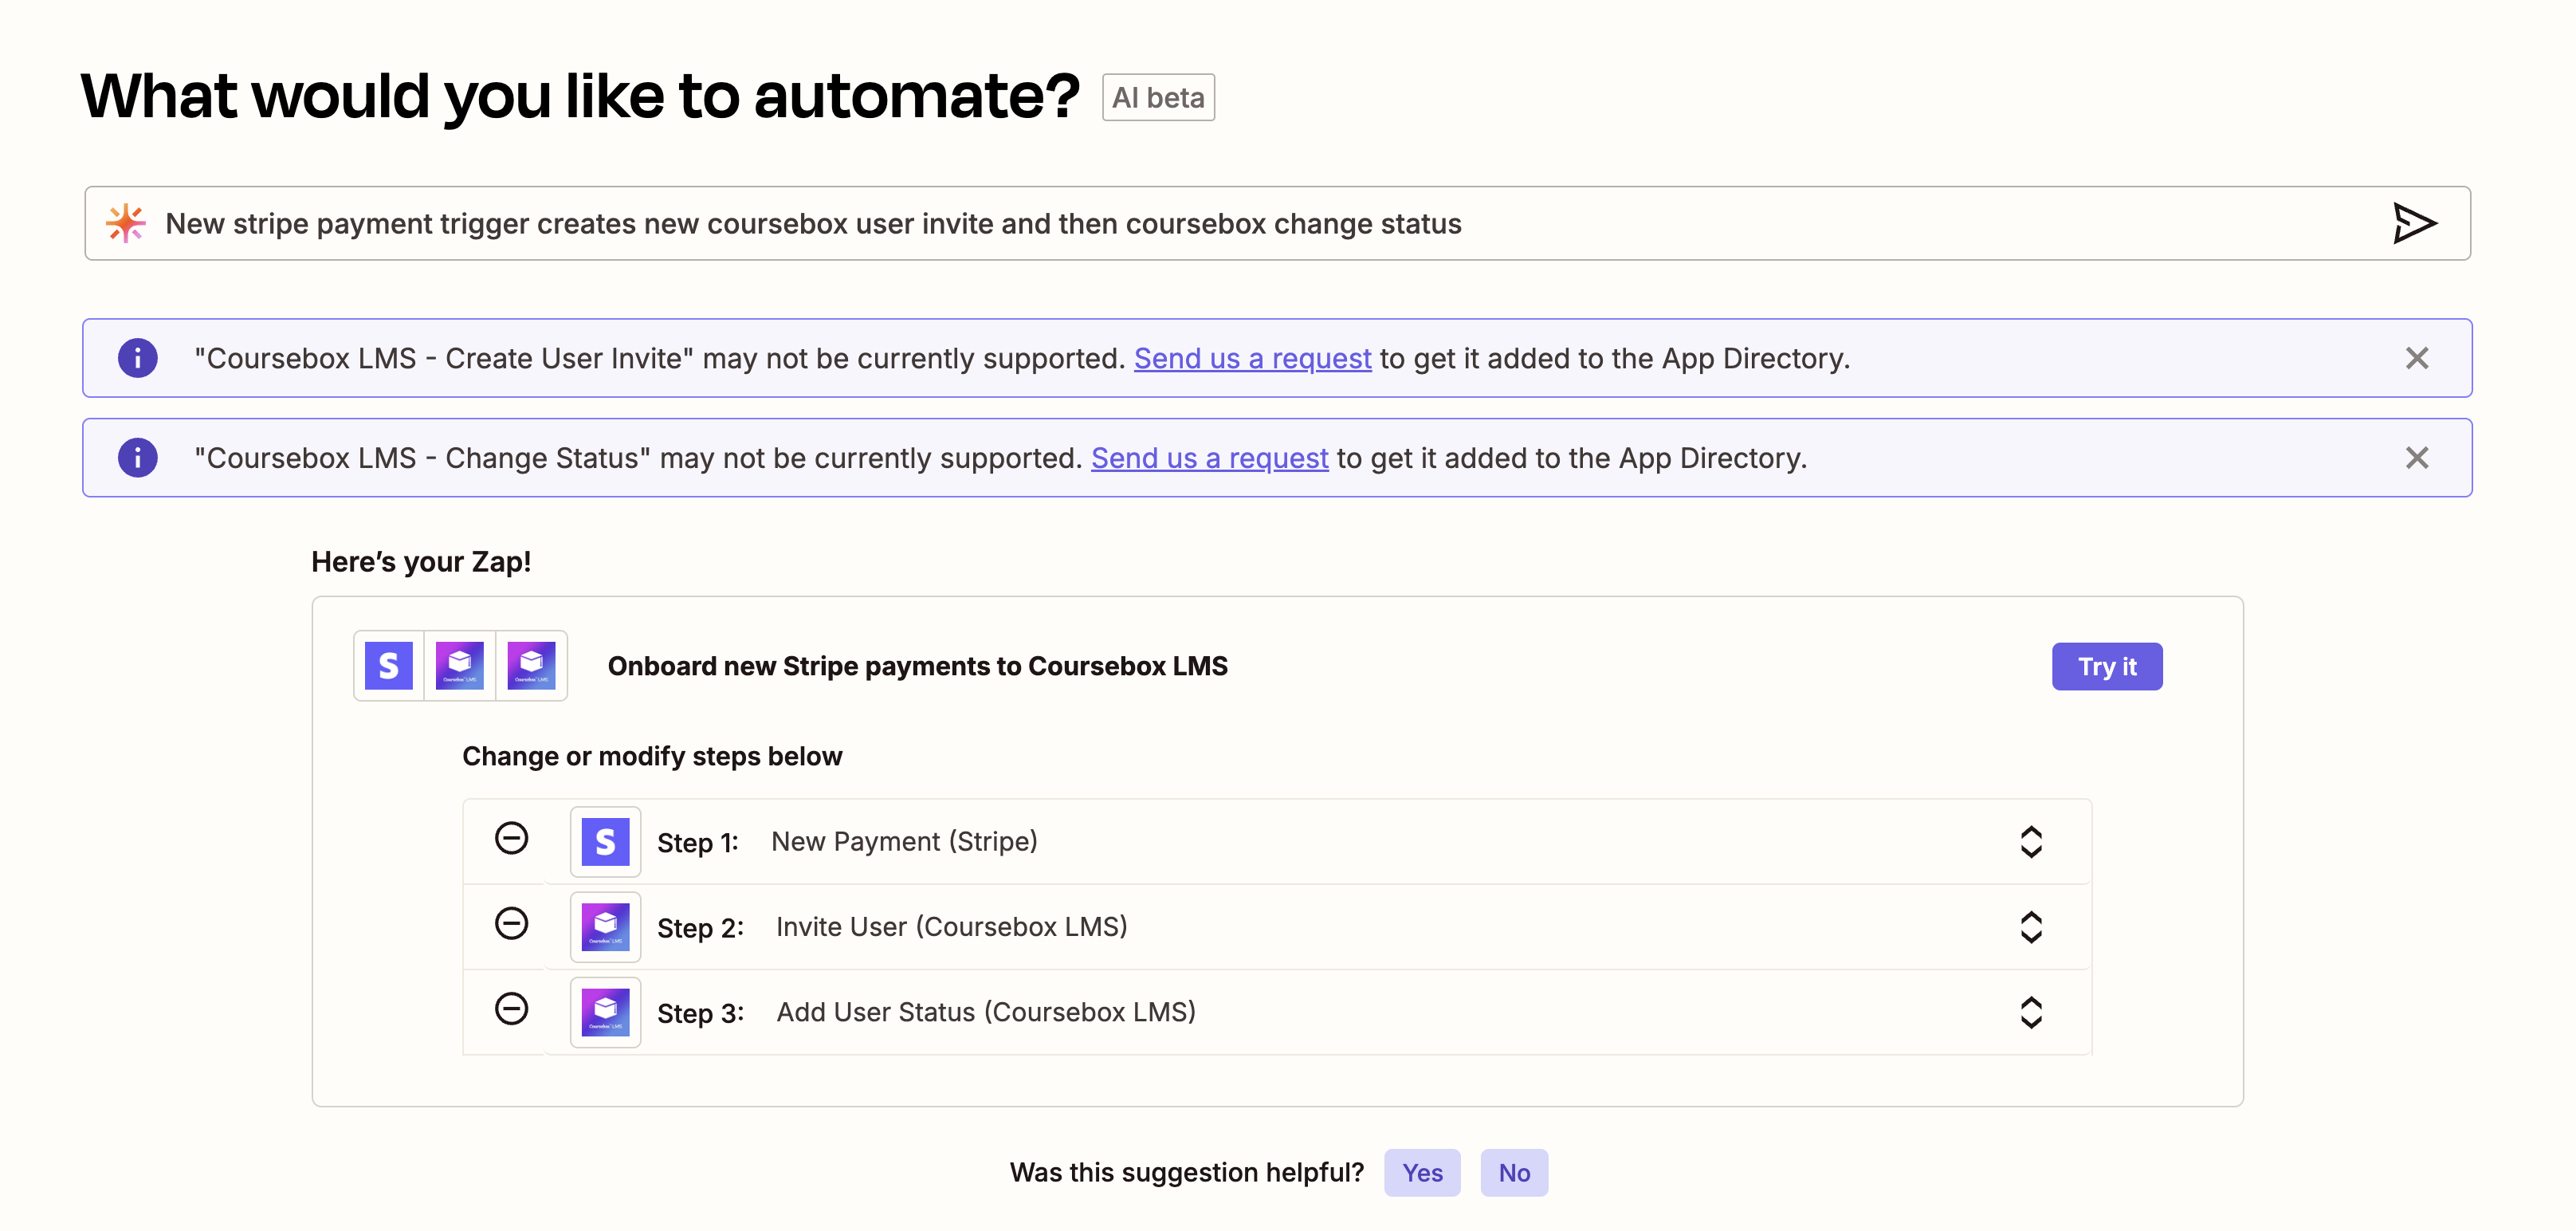Click the Coursebox LMS icon in Step 3
Viewport: 2576px width, 1231px height.
(605, 1012)
